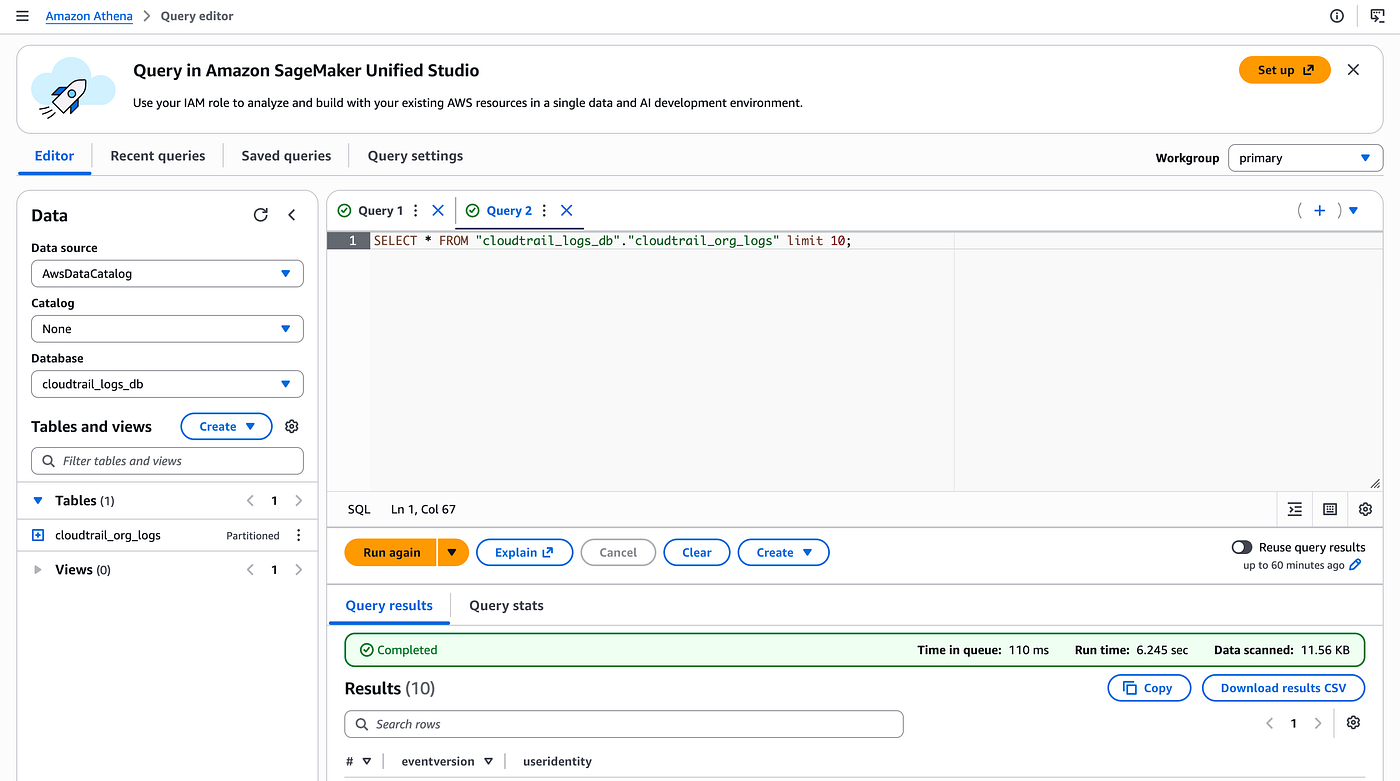The width and height of the screenshot is (1400, 781).
Task: Switch to the Editor tab
Action: [54, 156]
